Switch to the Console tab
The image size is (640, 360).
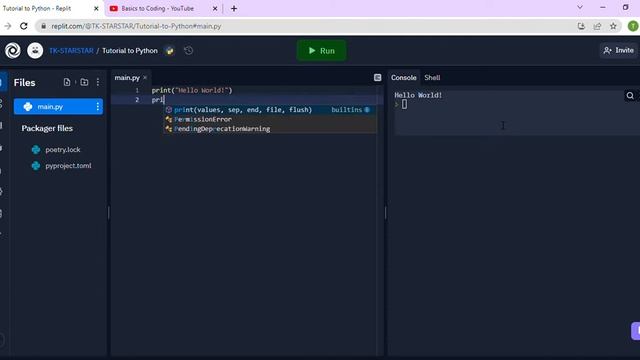coord(404,78)
